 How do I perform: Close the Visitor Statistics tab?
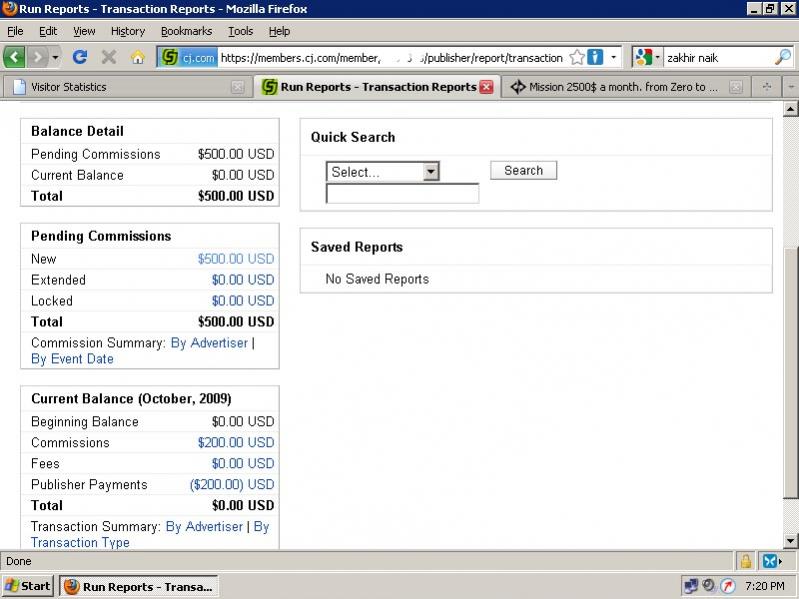pos(237,87)
